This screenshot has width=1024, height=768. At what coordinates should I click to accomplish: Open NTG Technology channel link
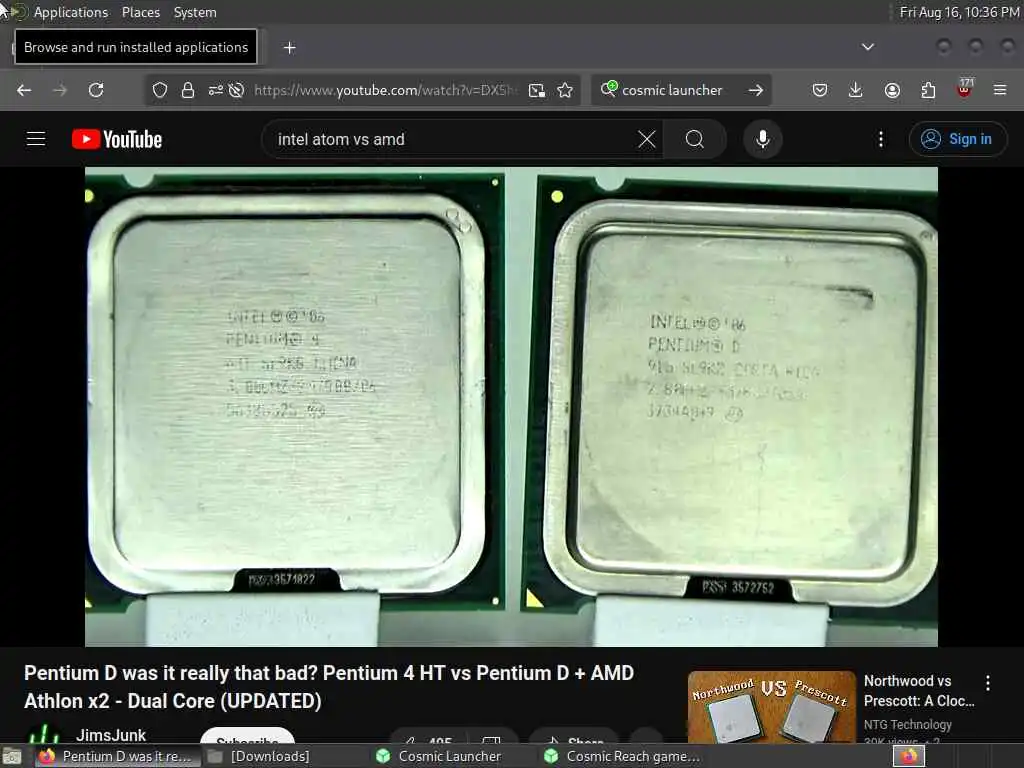(908, 724)
